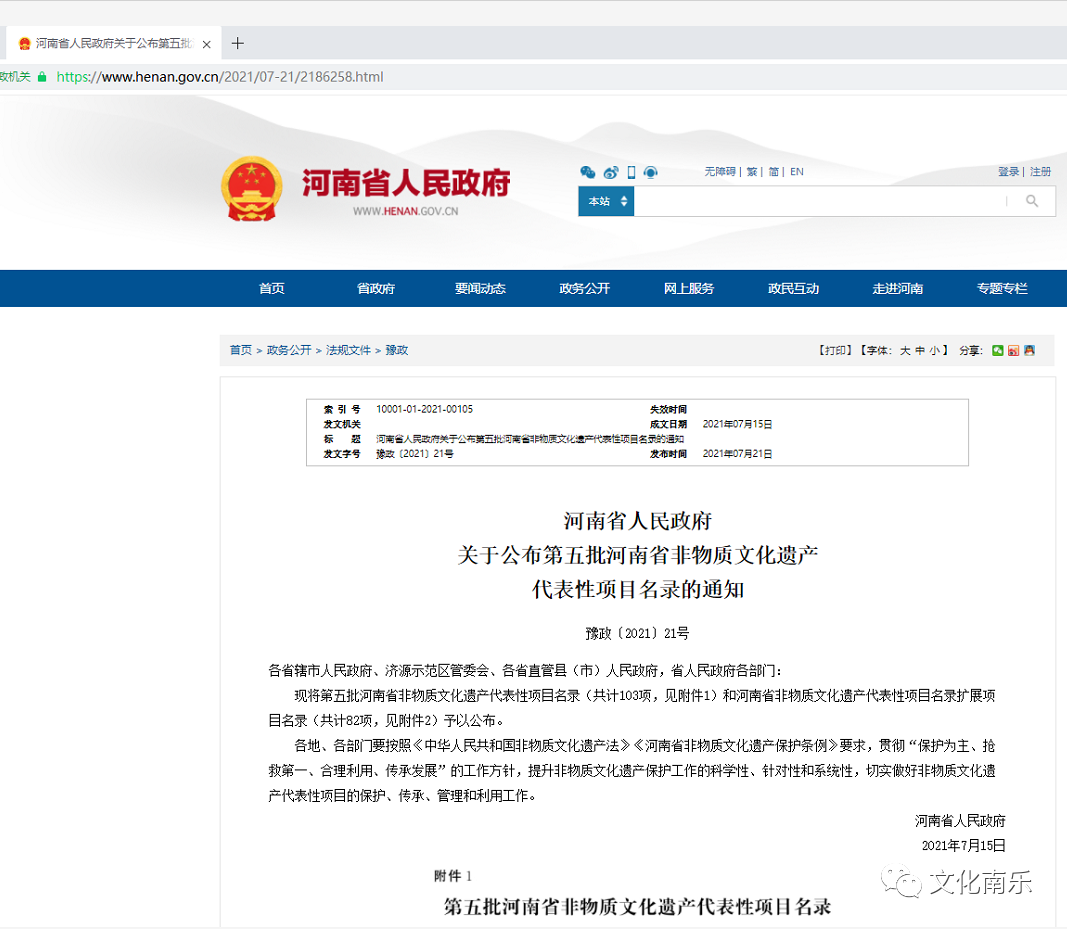This screenshot has width=1067, height=929.
Task: Click the search magnifier icon
Action: point(1032,201)
